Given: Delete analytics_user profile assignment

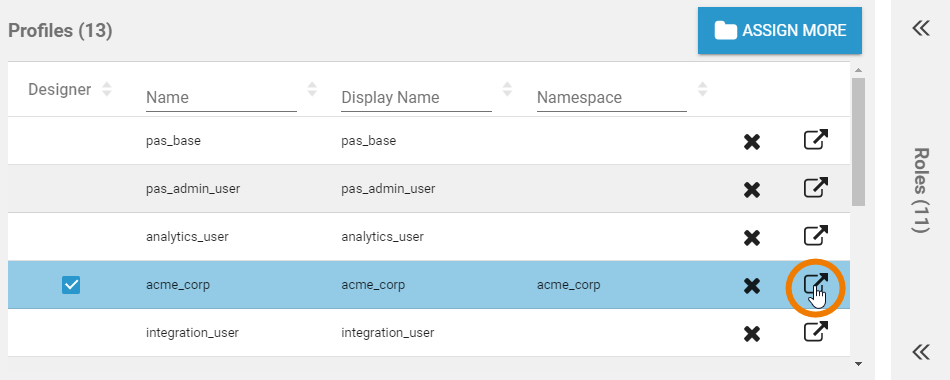Looking at the screenshot, I should click(x=752, y=238).
